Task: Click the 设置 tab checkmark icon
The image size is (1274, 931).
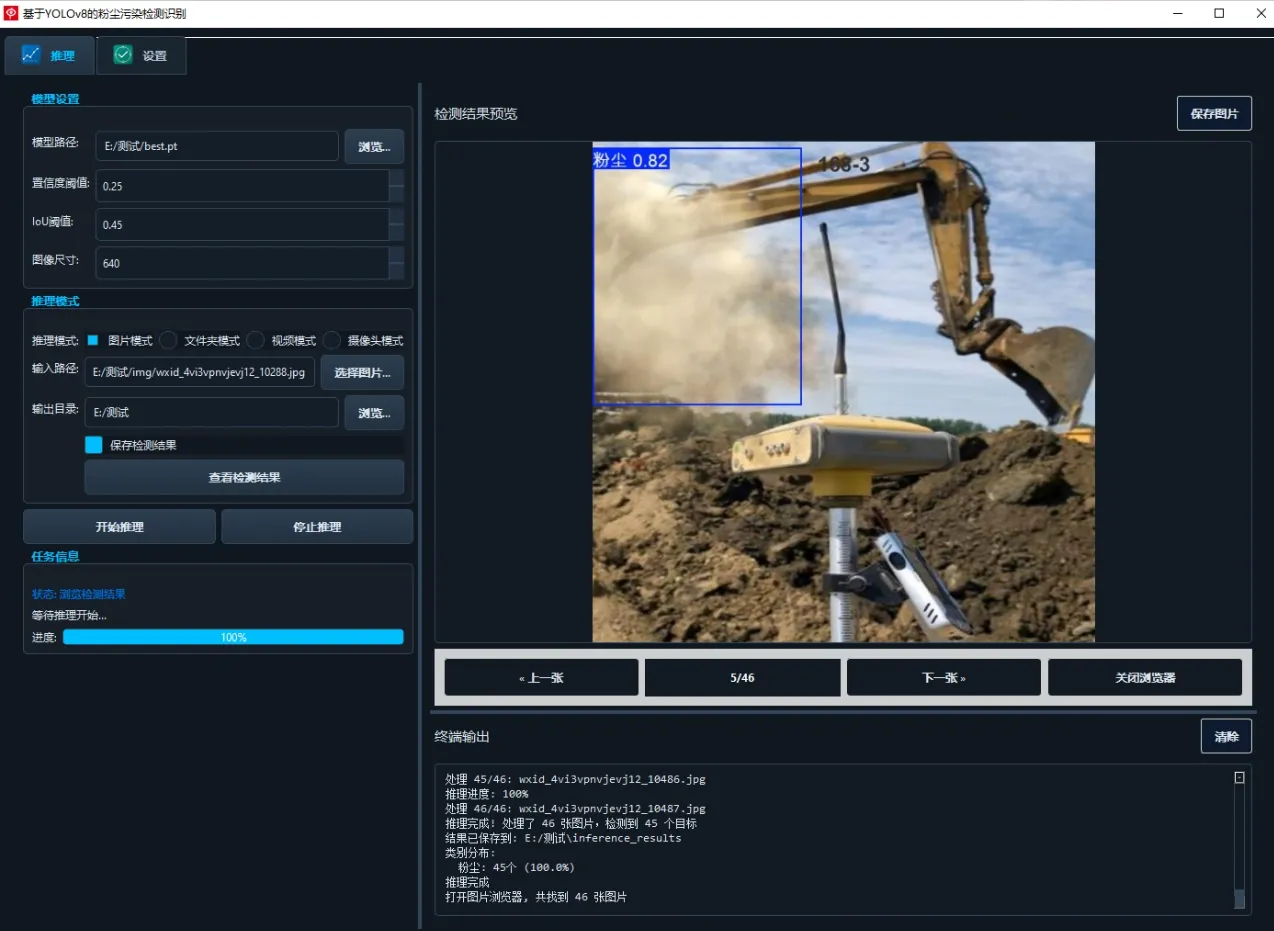Action: 123,55
